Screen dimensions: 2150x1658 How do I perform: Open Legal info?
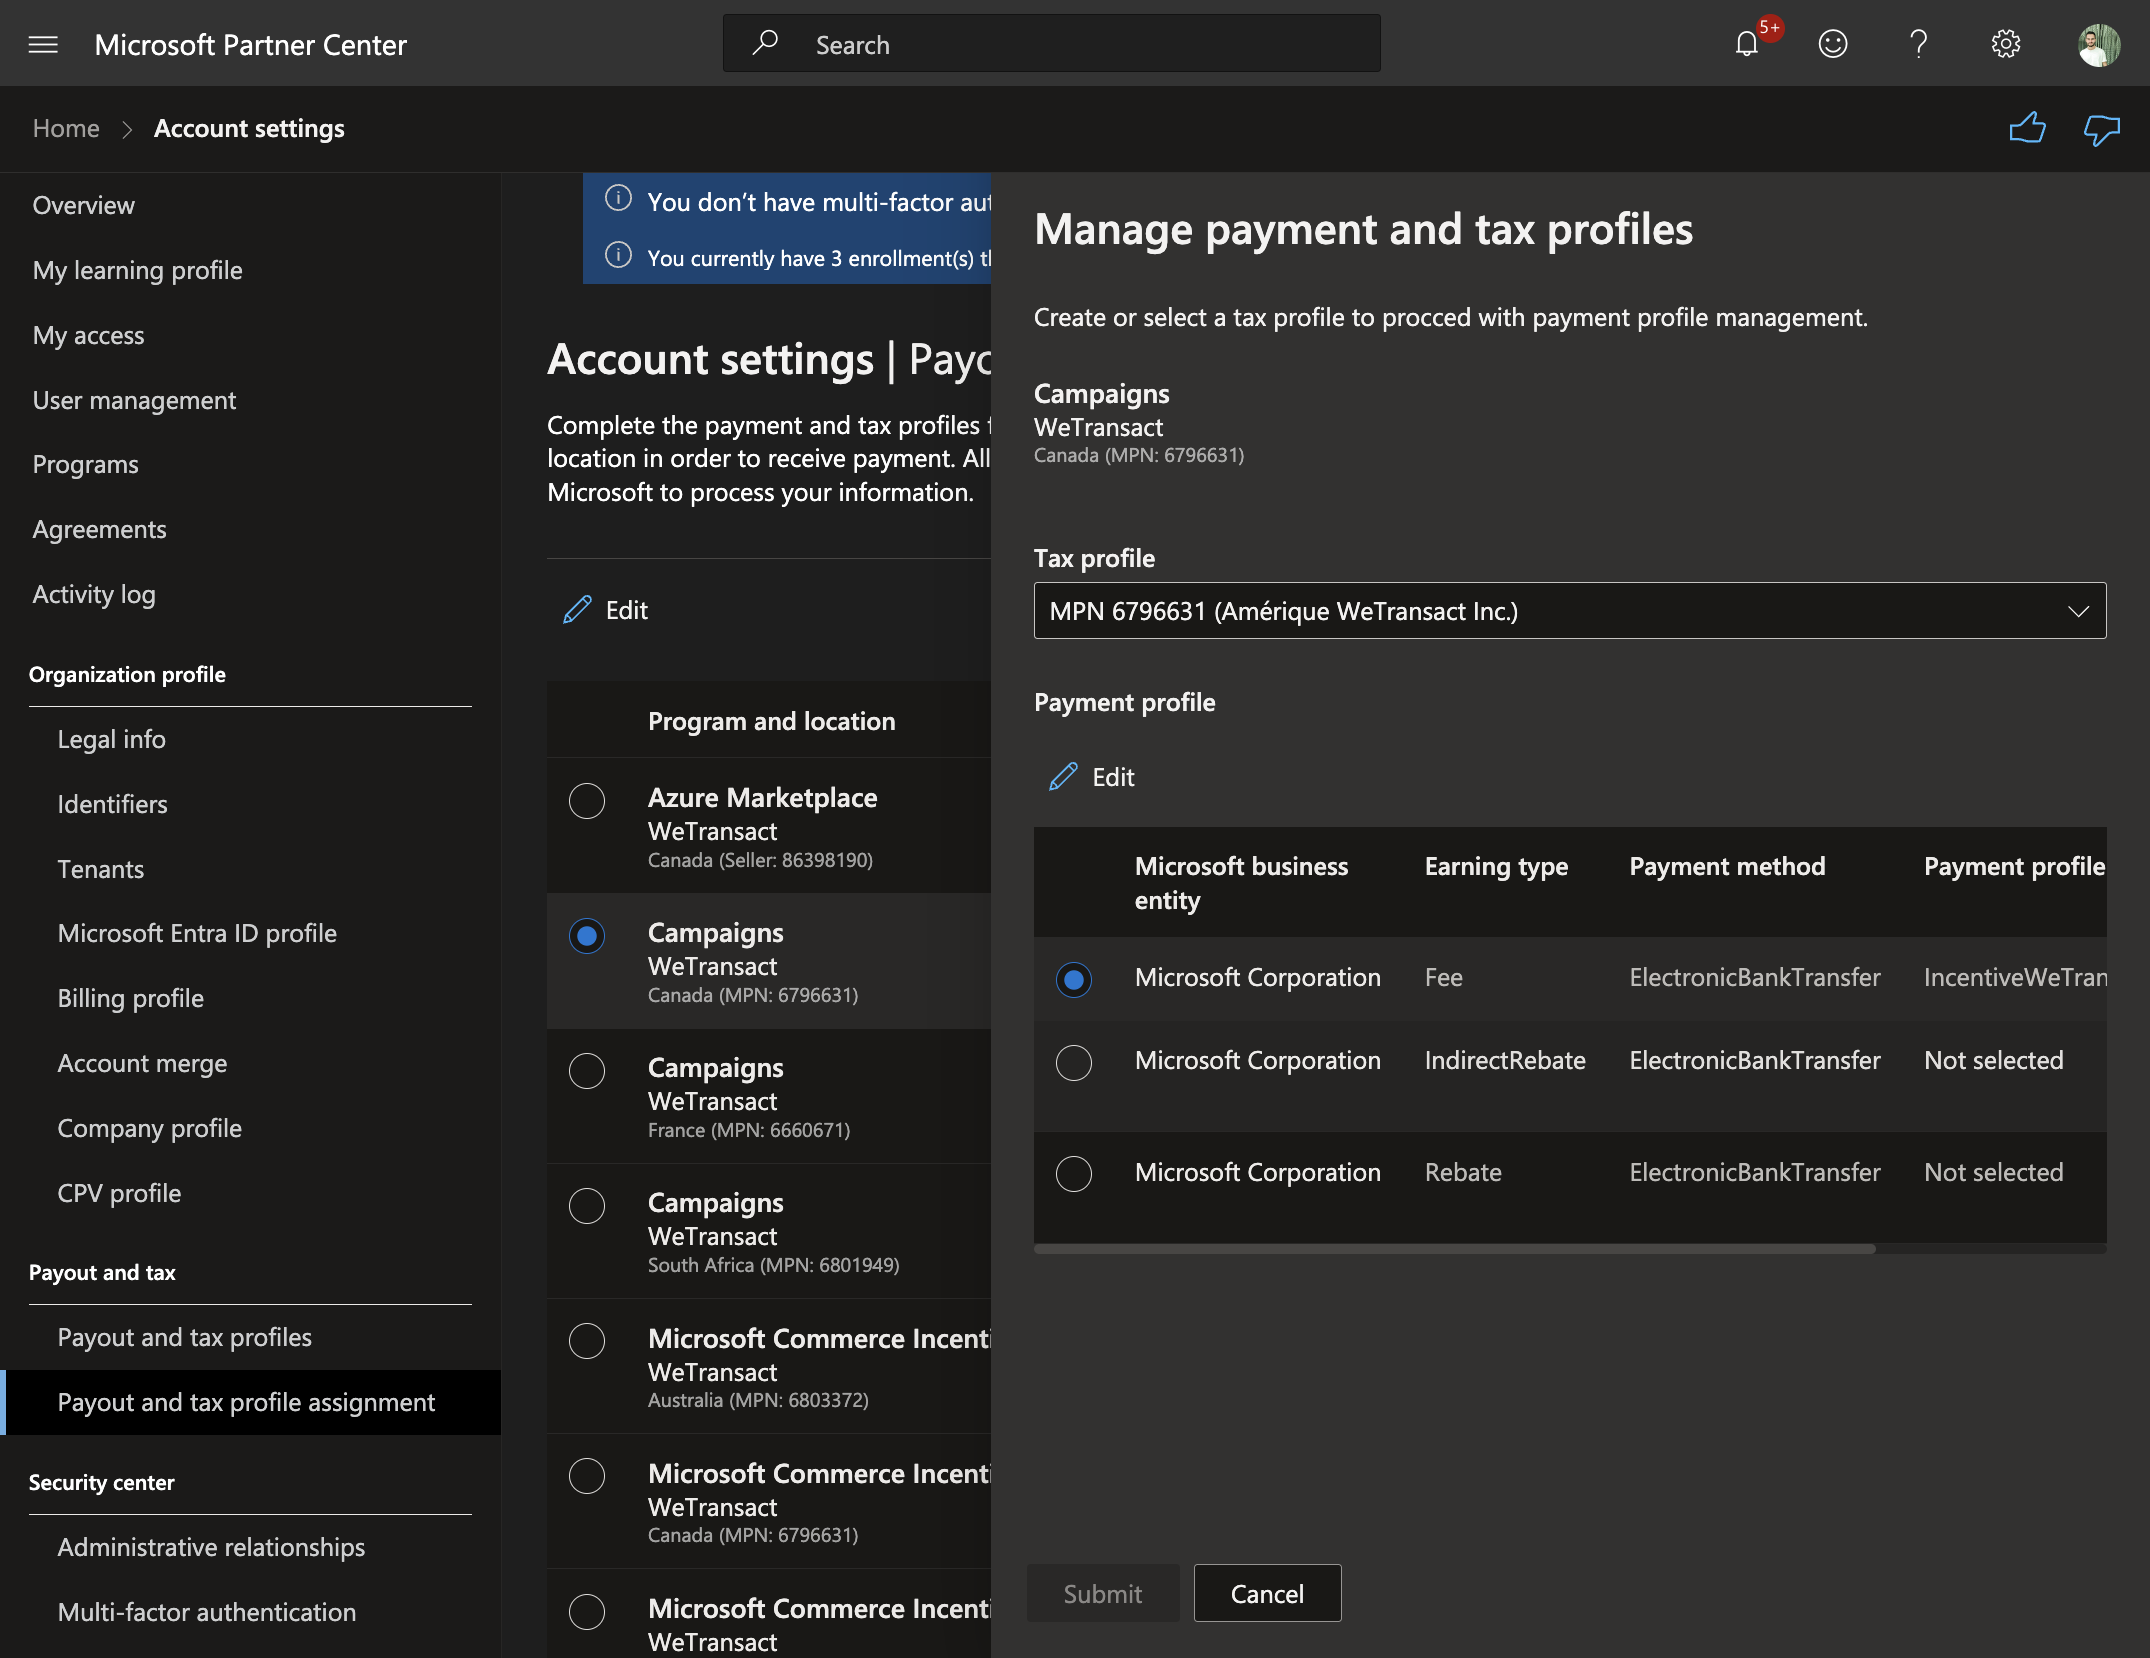[x=112, y=739]
